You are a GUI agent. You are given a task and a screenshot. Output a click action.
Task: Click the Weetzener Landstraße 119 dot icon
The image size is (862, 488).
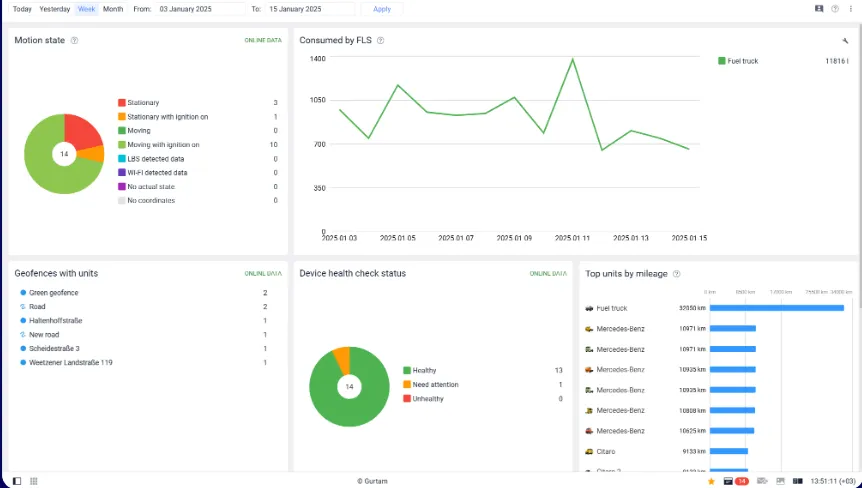pos(23,363)
